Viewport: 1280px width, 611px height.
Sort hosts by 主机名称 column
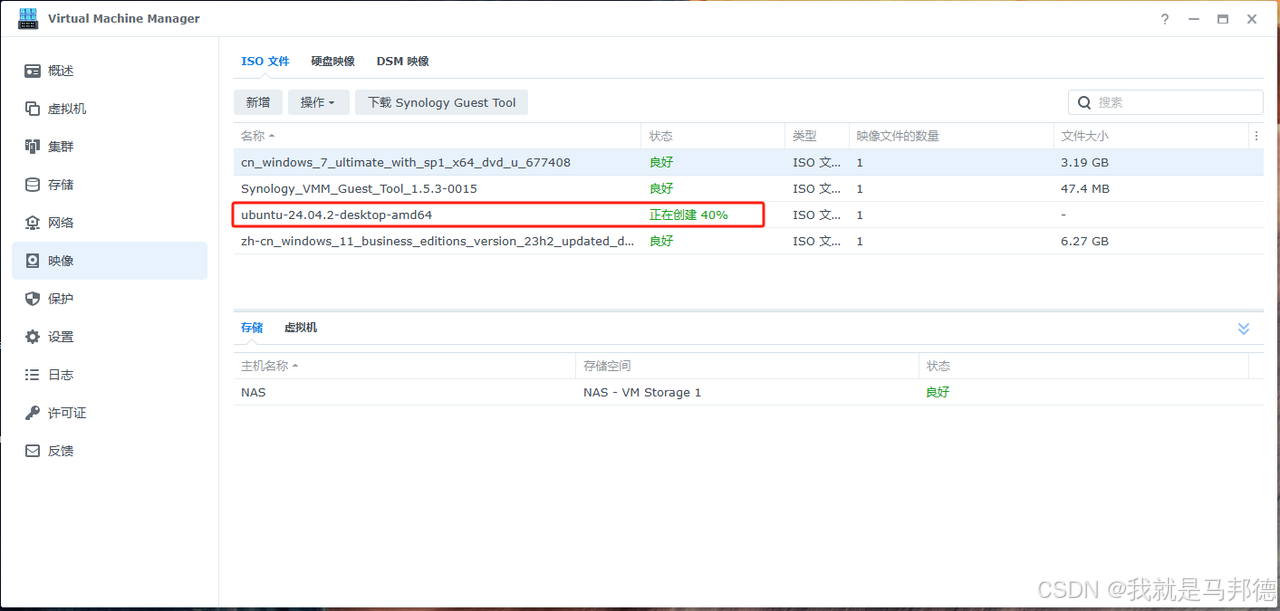[x=405, y=366]
